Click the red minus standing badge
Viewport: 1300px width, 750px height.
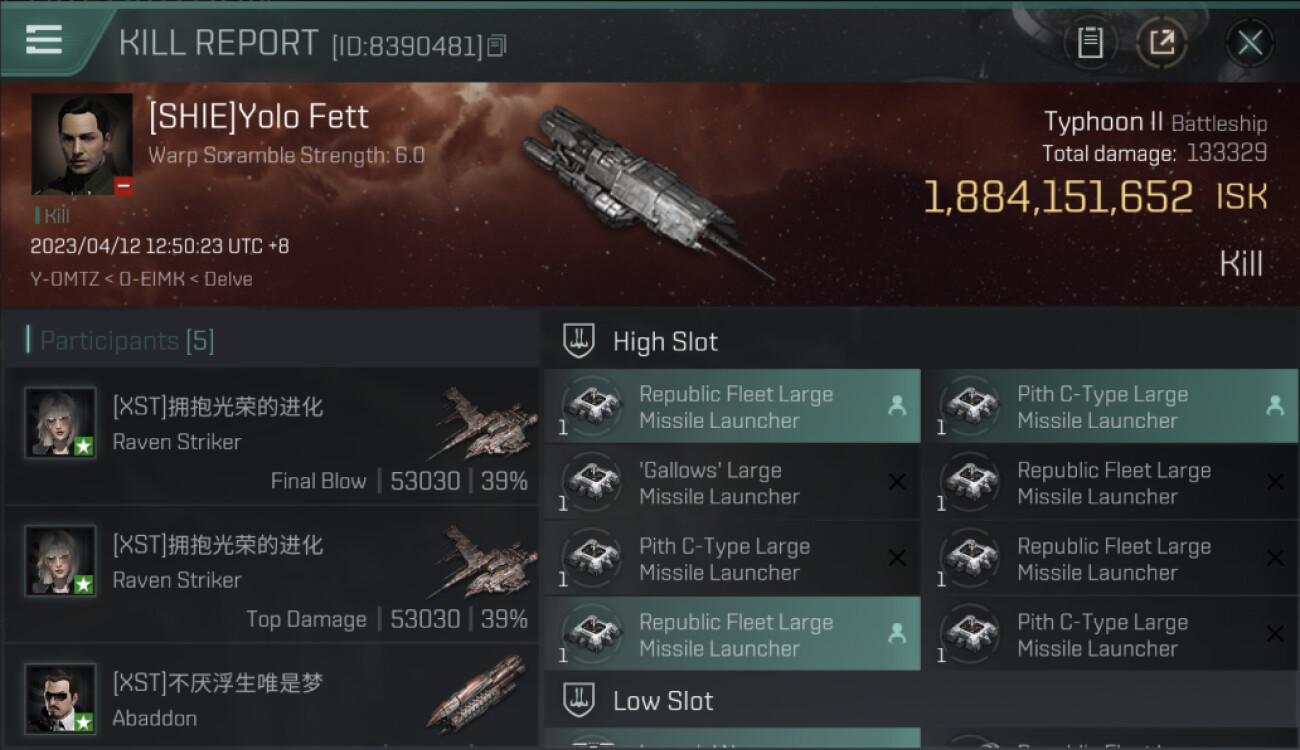coord(123,186)
